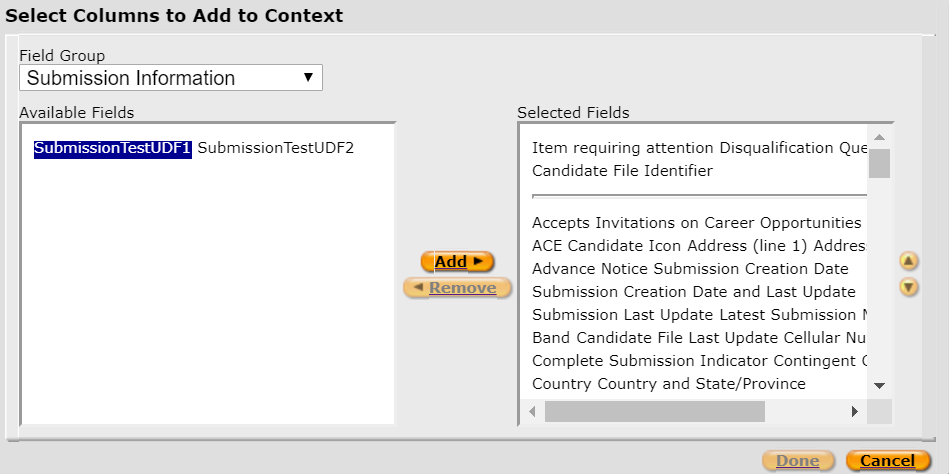Click the vertical scrollbar thumb in Selected Fields
Image resolution: width=949 pixels, height=474 pixels.
pyautogui.click(x=879, y=163)
